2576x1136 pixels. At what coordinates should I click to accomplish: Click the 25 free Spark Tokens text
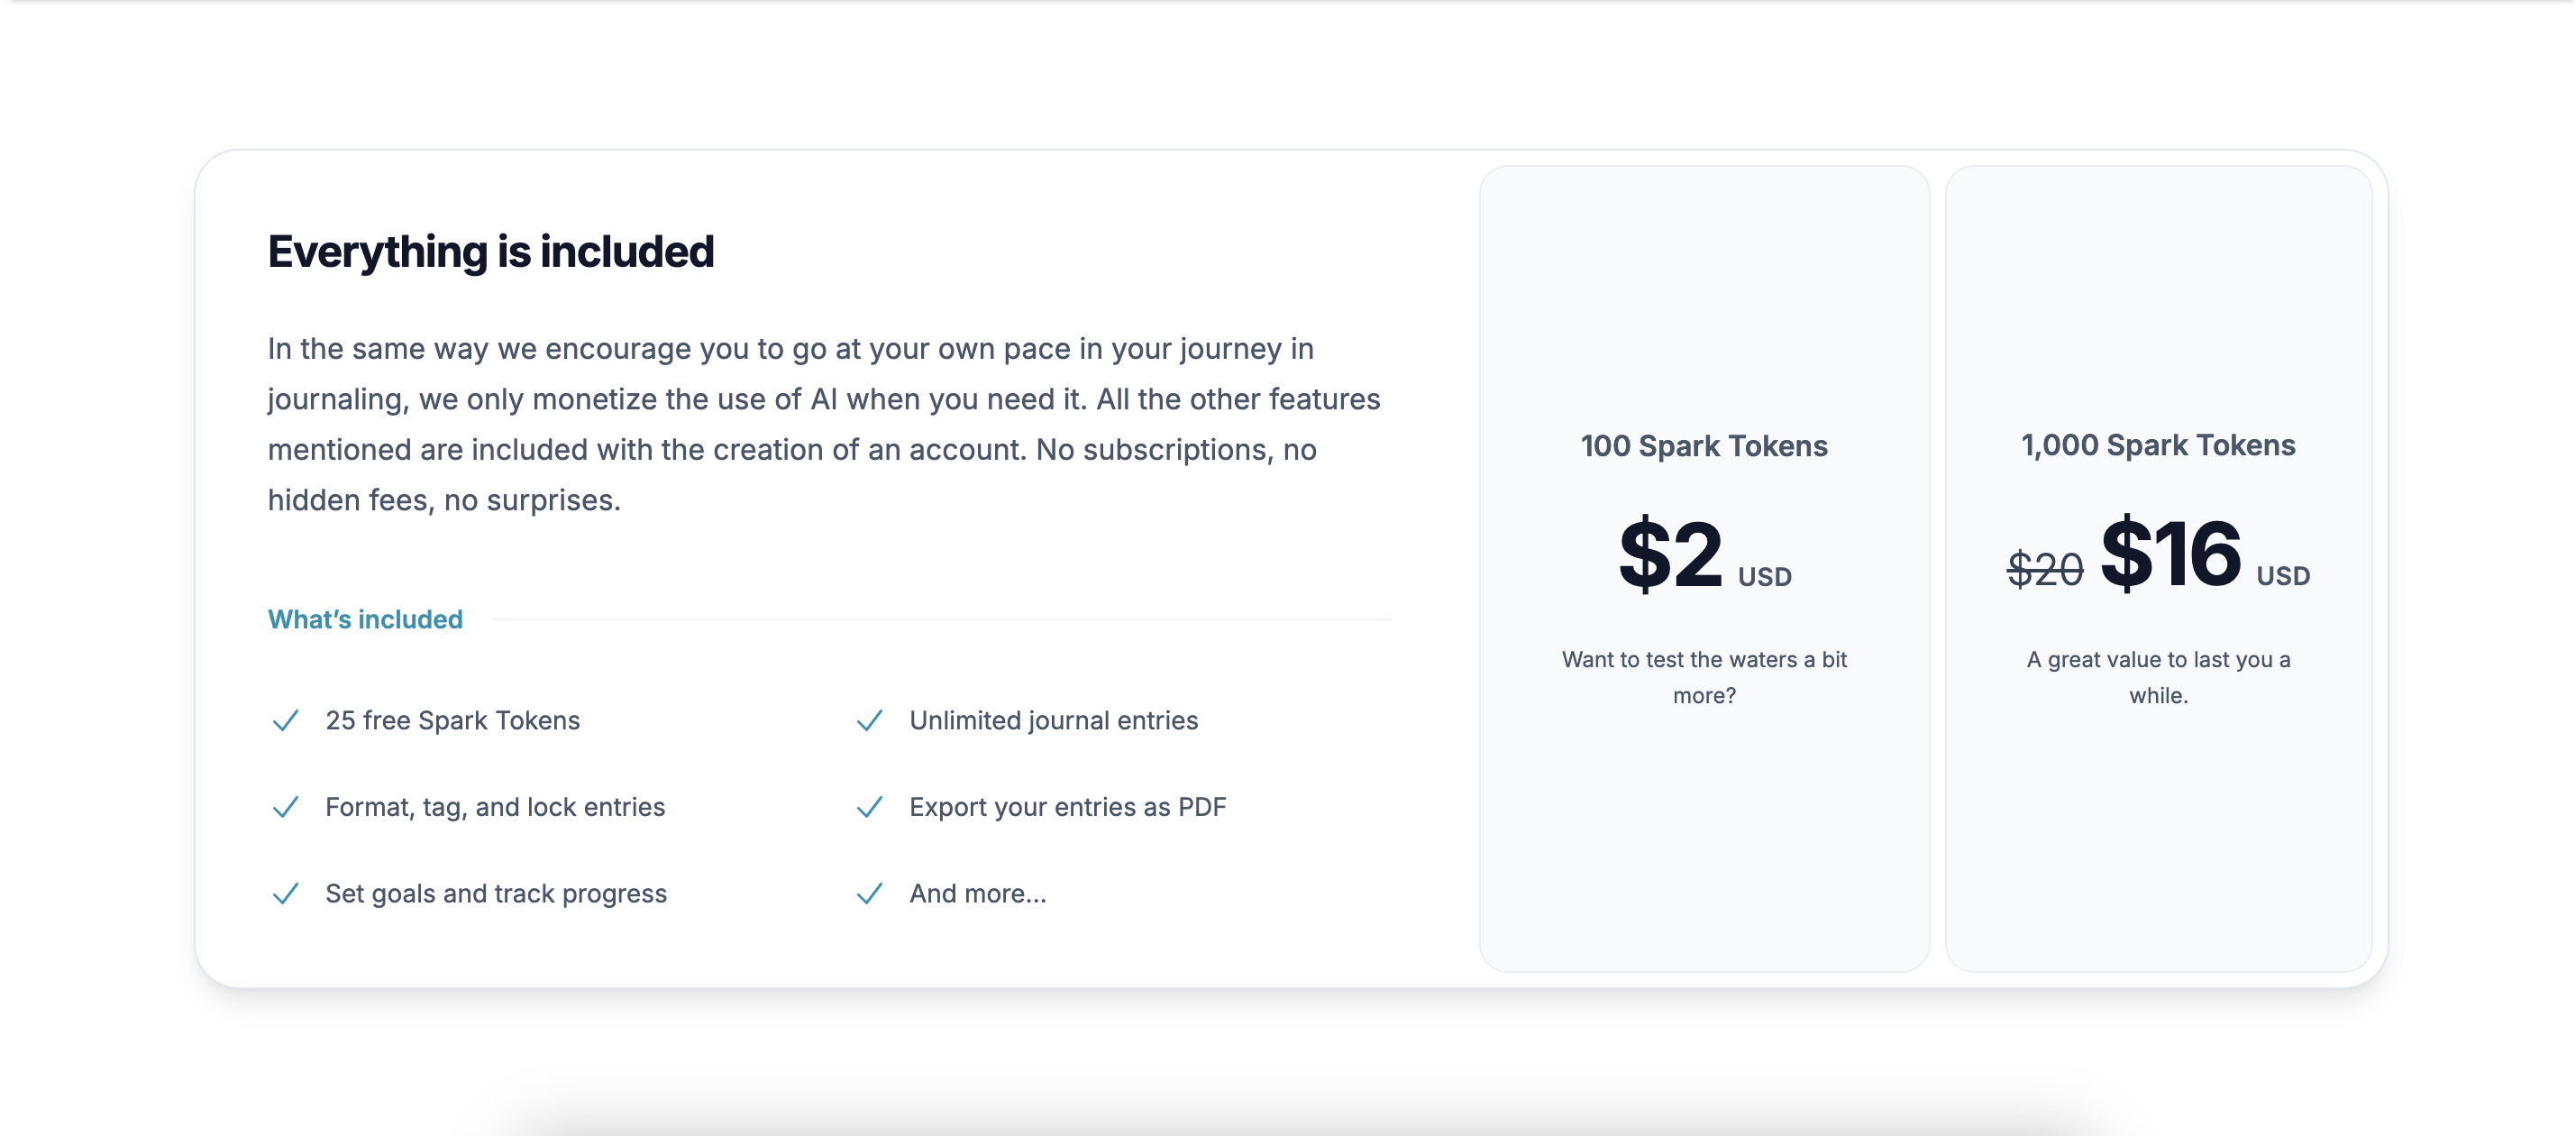click(x=452, y=720)
